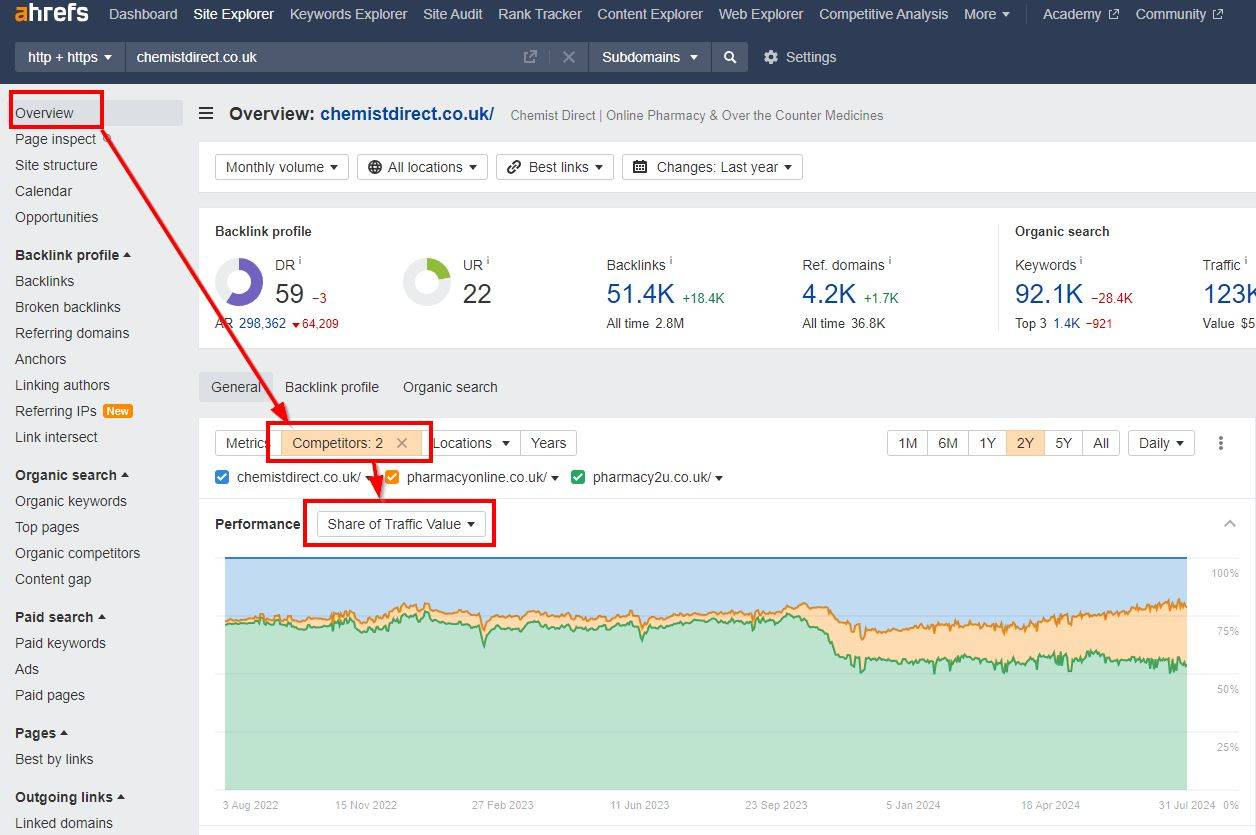Open Page inspect in sidebar

pyautogui.click(x=56, y=139)
